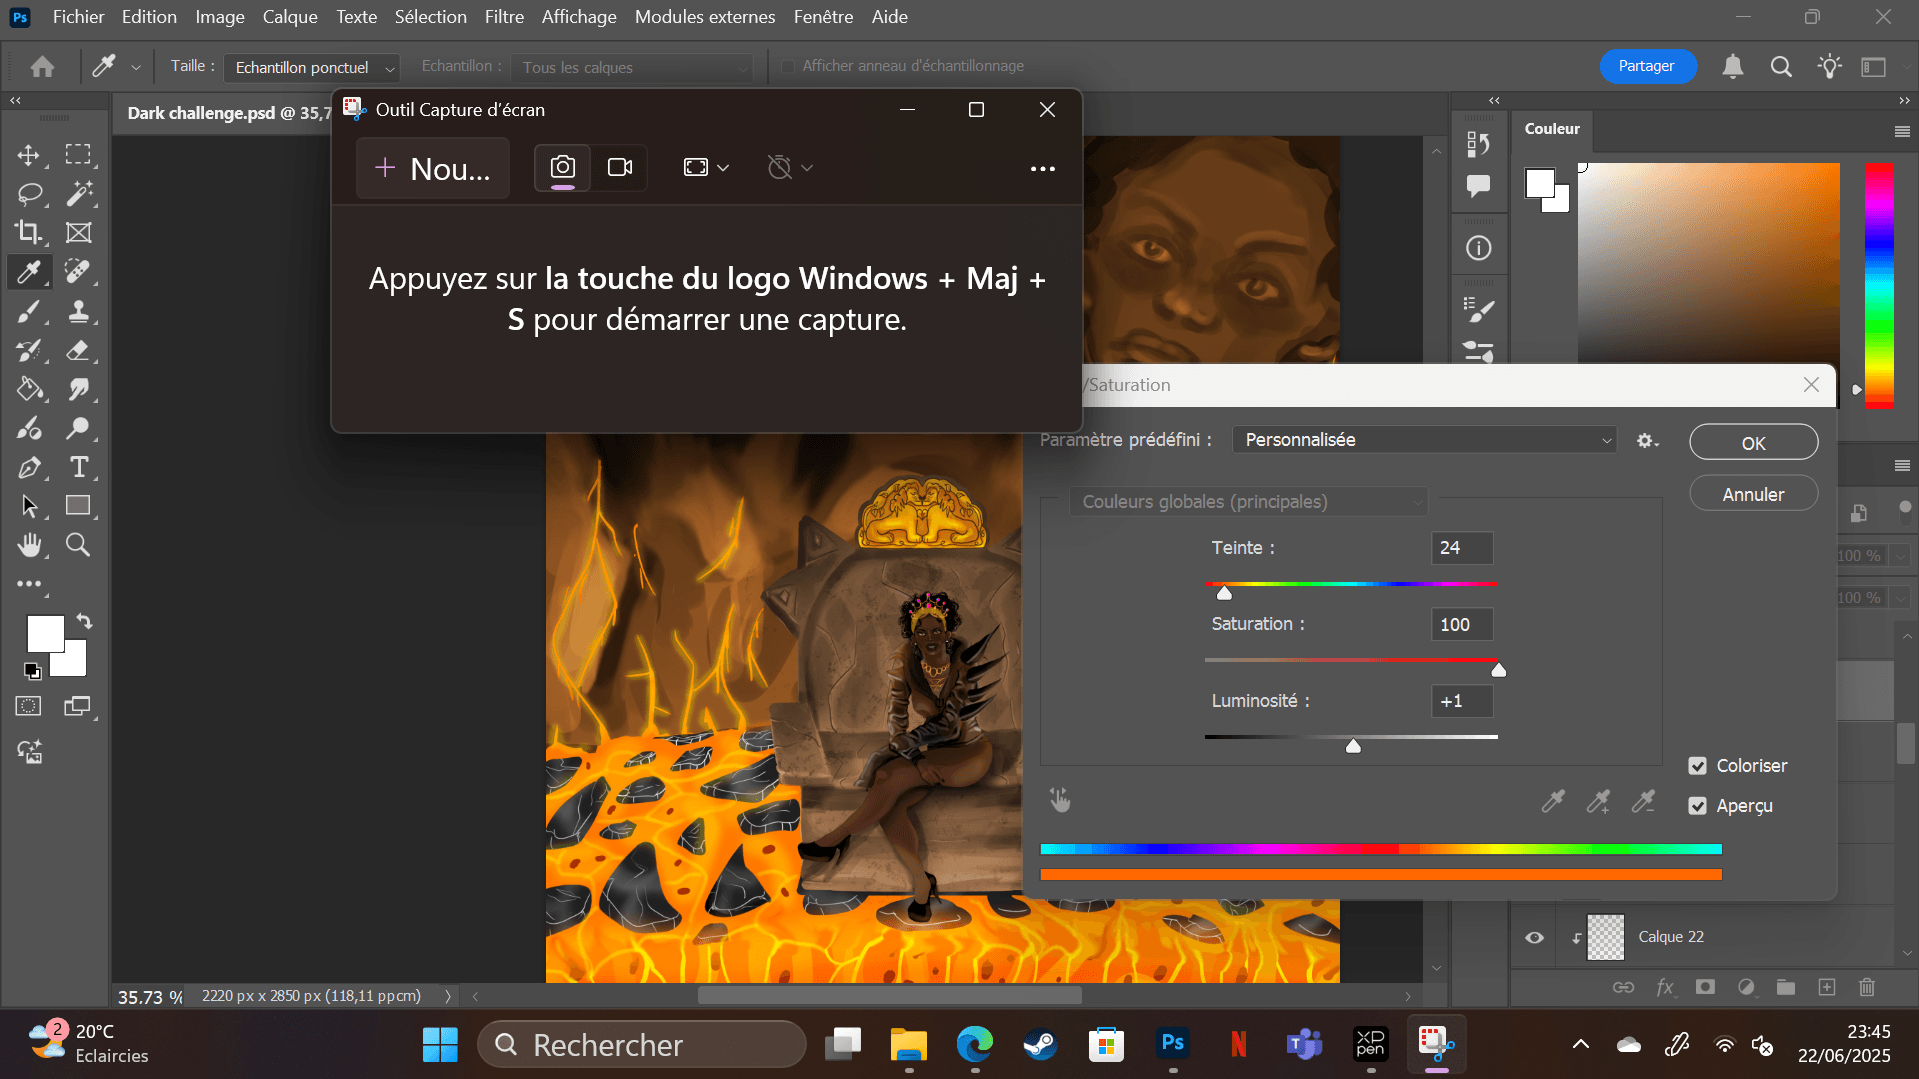The height and width of the screenshot is (1079, 1919).
Task: Click the Calque 22 layer thumbnail
Action: tap(1606, 937)
